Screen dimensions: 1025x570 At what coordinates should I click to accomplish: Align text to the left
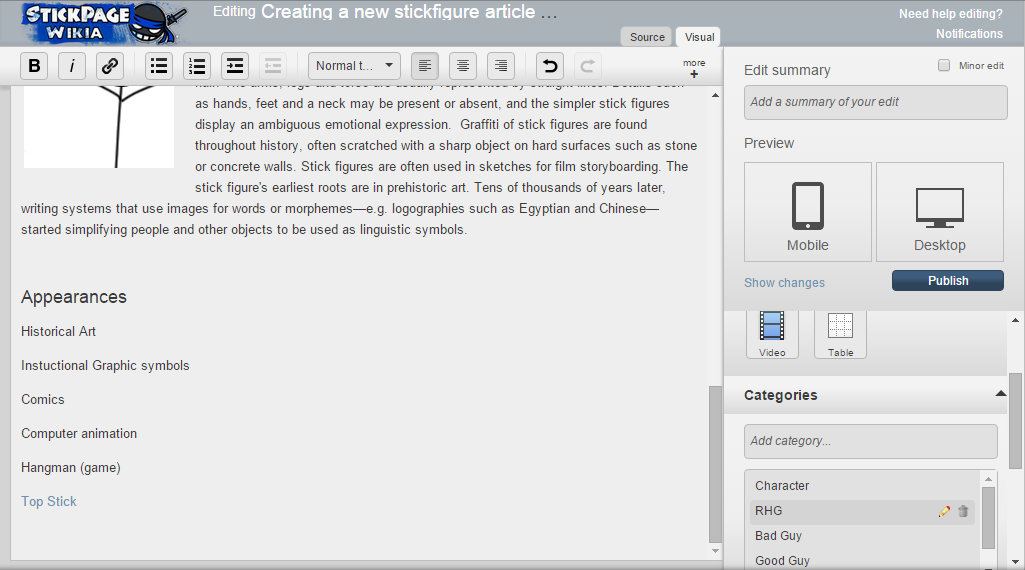pos(425,66)
